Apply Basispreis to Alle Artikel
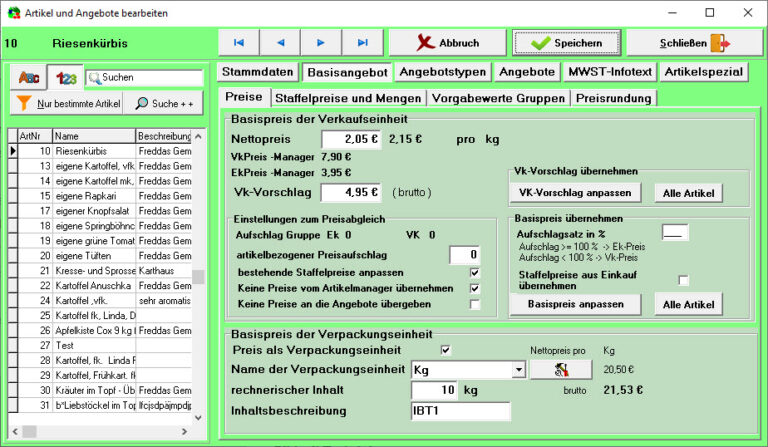This screenshot has height=447, width=768. tap(688, 305)
